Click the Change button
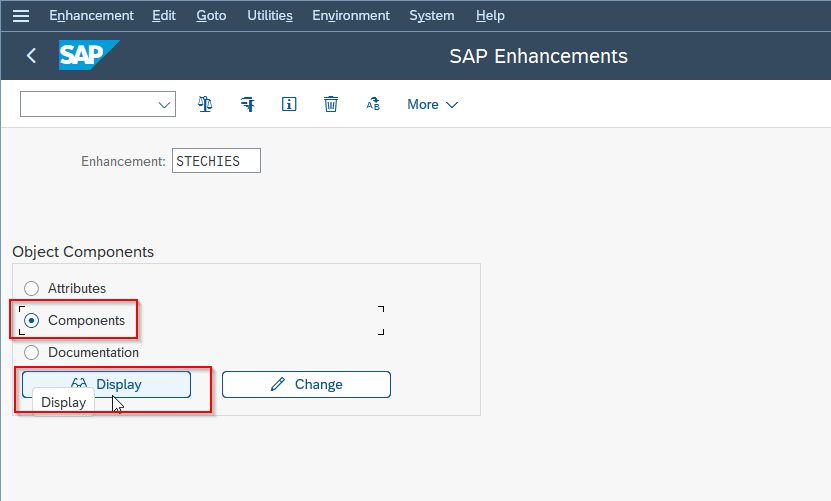Viewport: 831px width, 501px height. [306, 384]
